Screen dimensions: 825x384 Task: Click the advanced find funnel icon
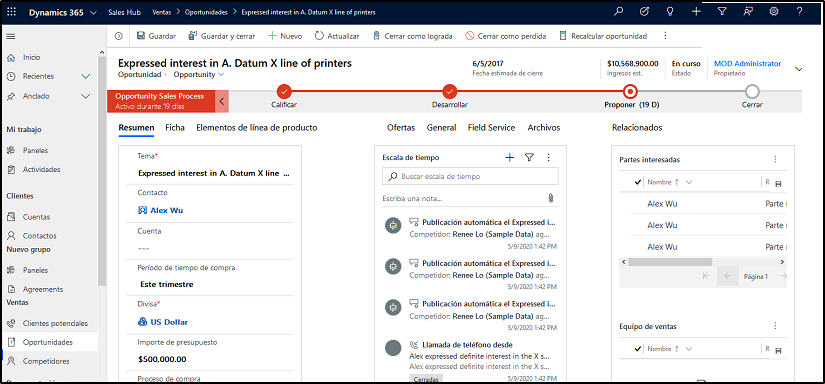click(x=722, y=12)
